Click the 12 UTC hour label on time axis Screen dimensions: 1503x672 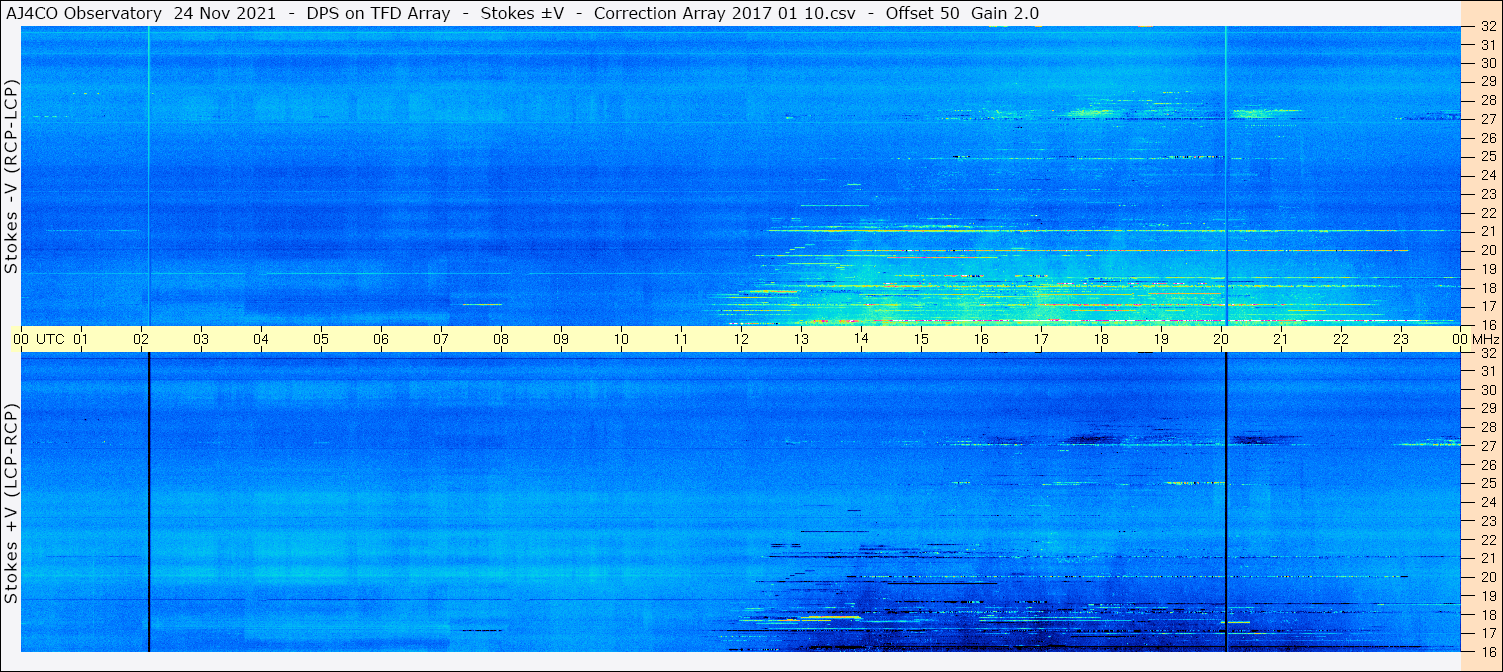point(741,339)
